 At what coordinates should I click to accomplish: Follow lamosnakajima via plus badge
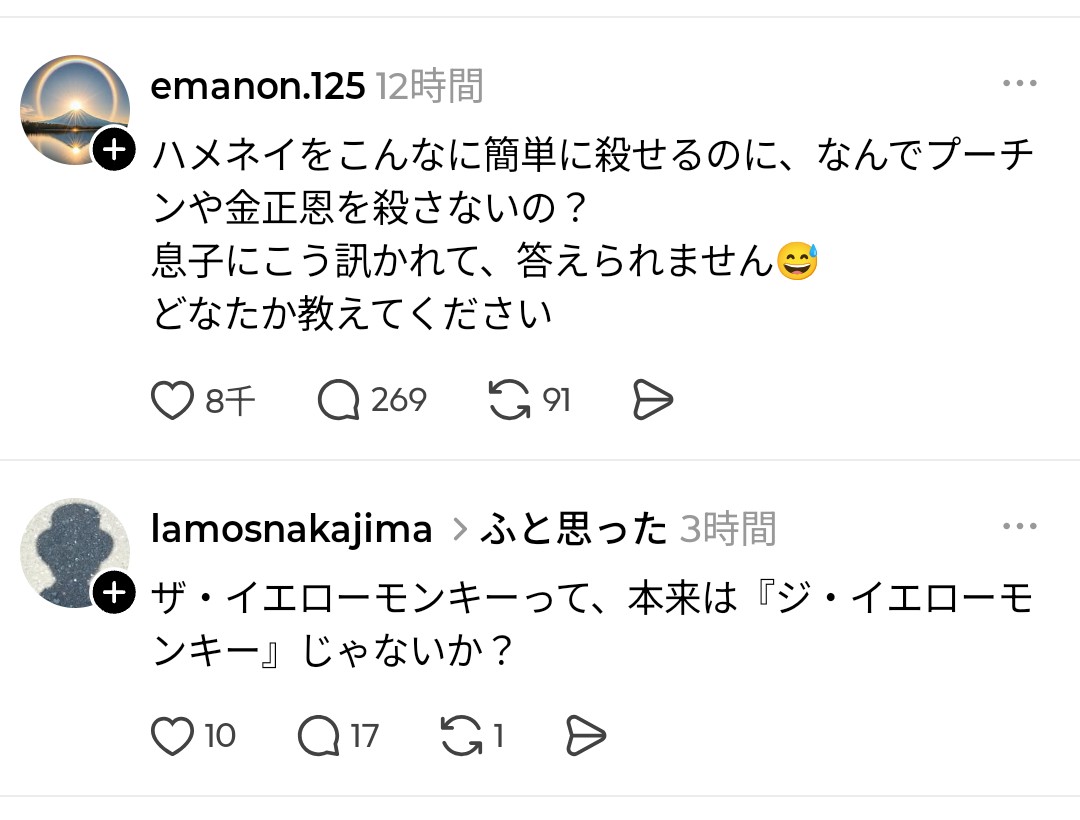click(115, 593)
